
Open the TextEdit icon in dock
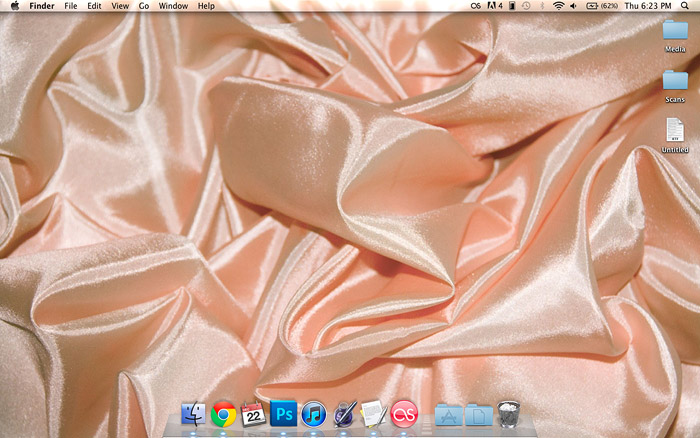pyautogui.click(x=374, y=413)
